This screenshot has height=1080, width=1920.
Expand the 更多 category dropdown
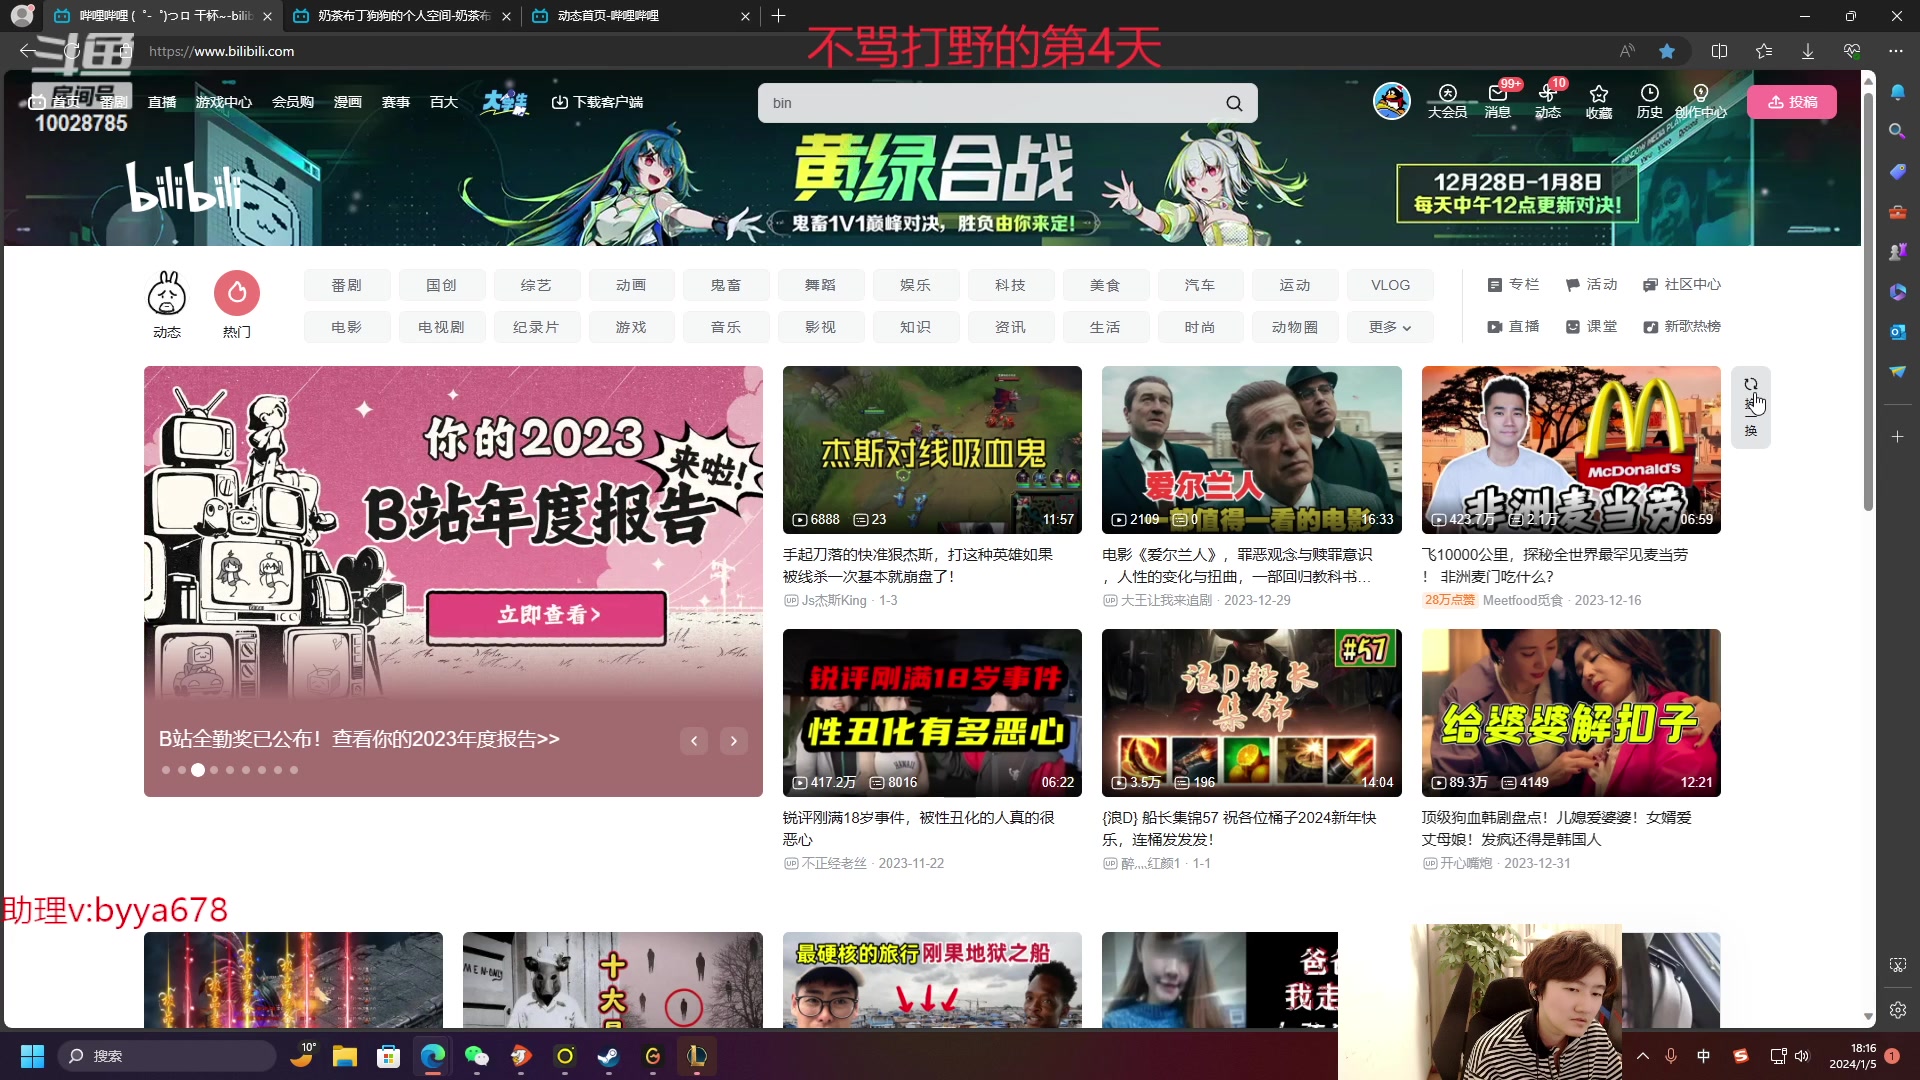point(1390,327)
